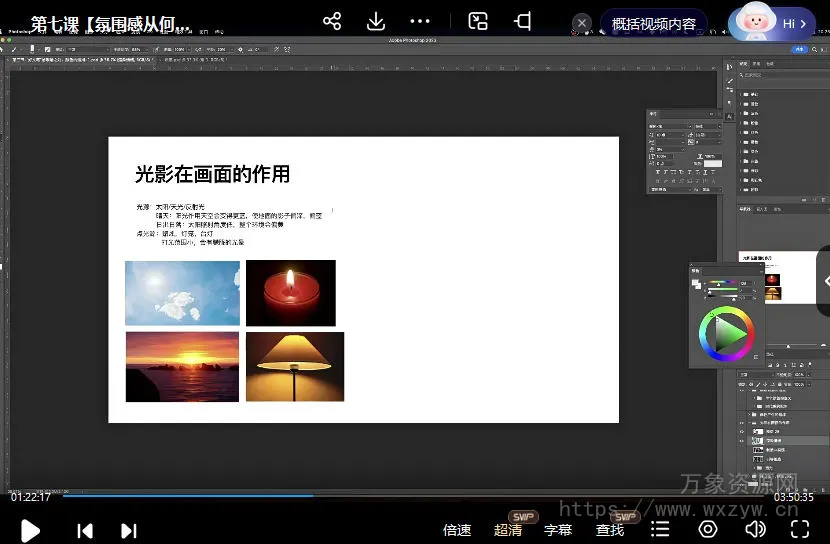The width and height of the screenshot is (830, 544).
Task: Click the 概括视频内容 summarize button
Action: 654,24
